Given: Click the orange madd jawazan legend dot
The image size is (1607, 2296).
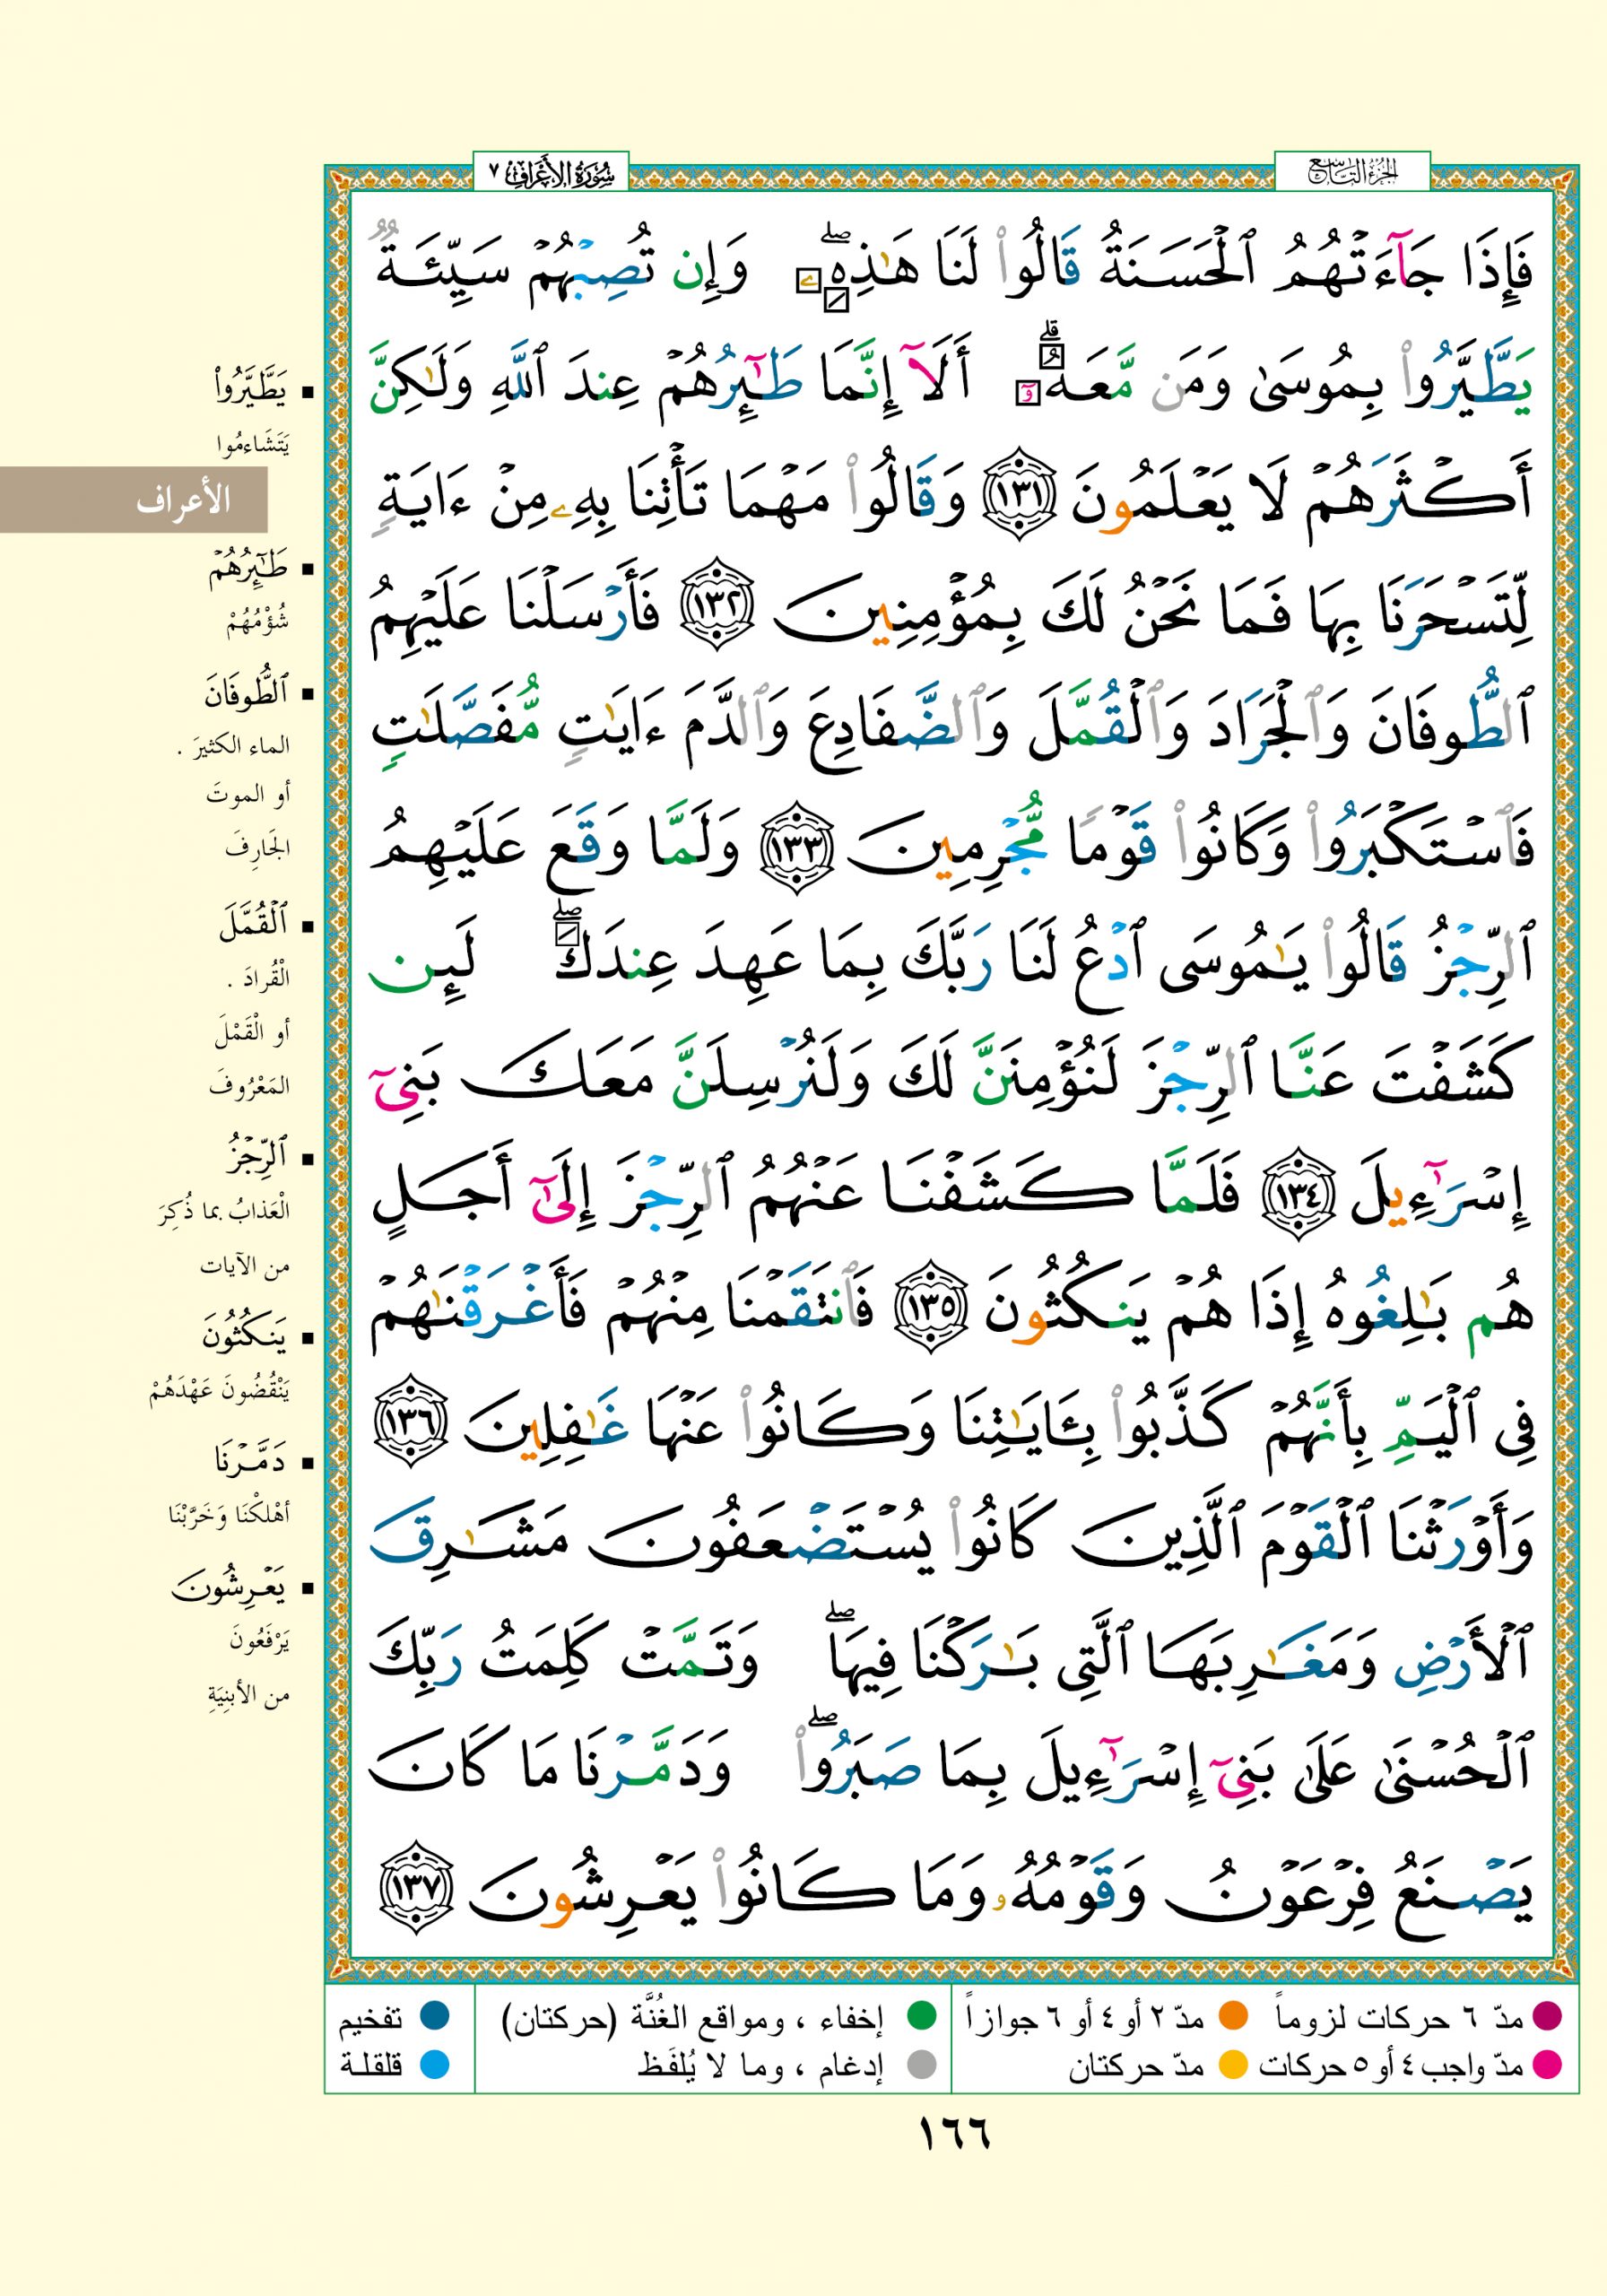Looking at the screenshot, I should pos(1236,2017).
